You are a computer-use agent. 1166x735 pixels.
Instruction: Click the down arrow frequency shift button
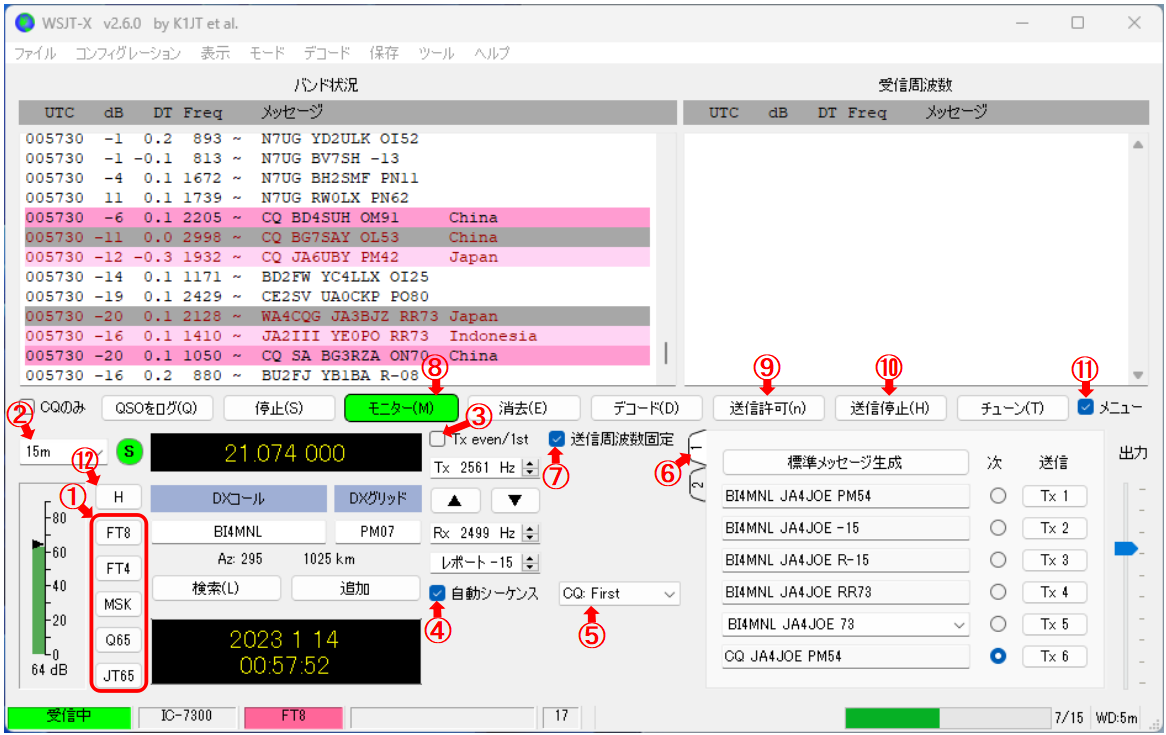pos(515,500)
